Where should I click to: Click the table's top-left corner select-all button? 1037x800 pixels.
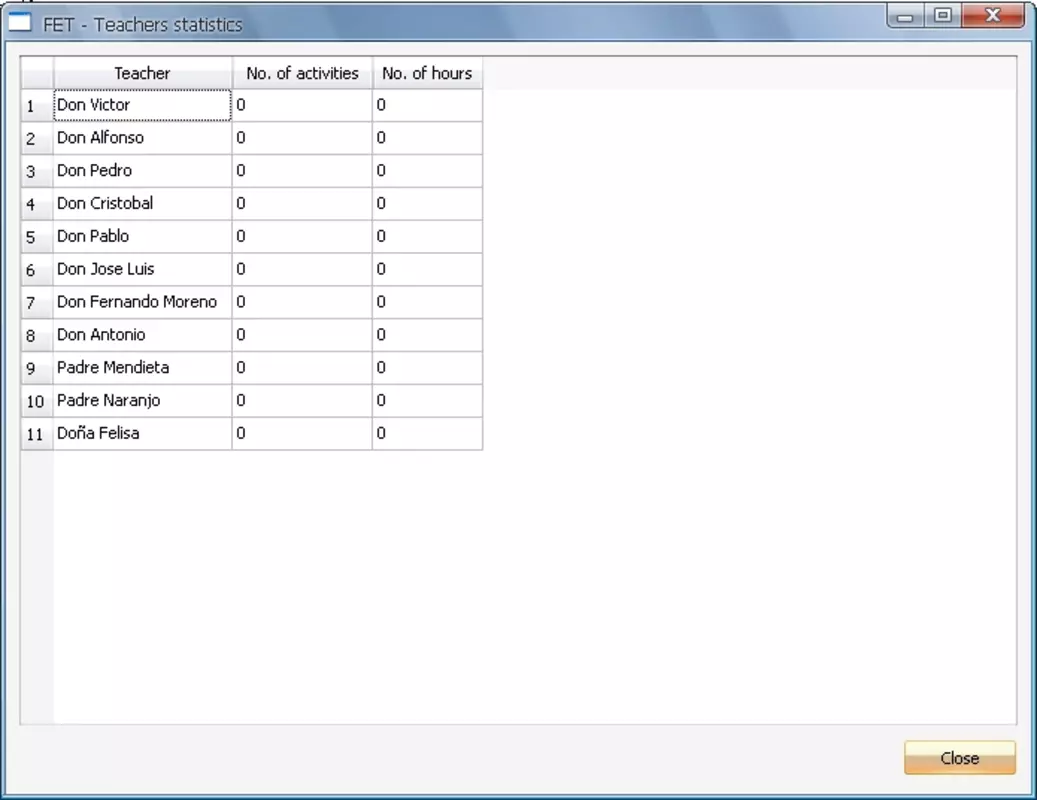(37, 73)
